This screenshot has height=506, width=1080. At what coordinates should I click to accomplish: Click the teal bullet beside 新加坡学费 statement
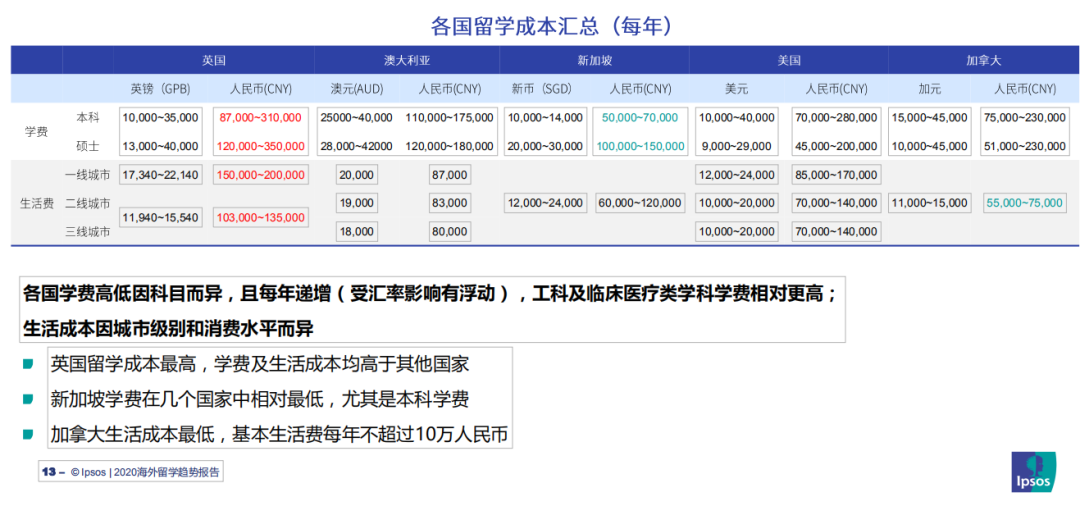[28, 399]
